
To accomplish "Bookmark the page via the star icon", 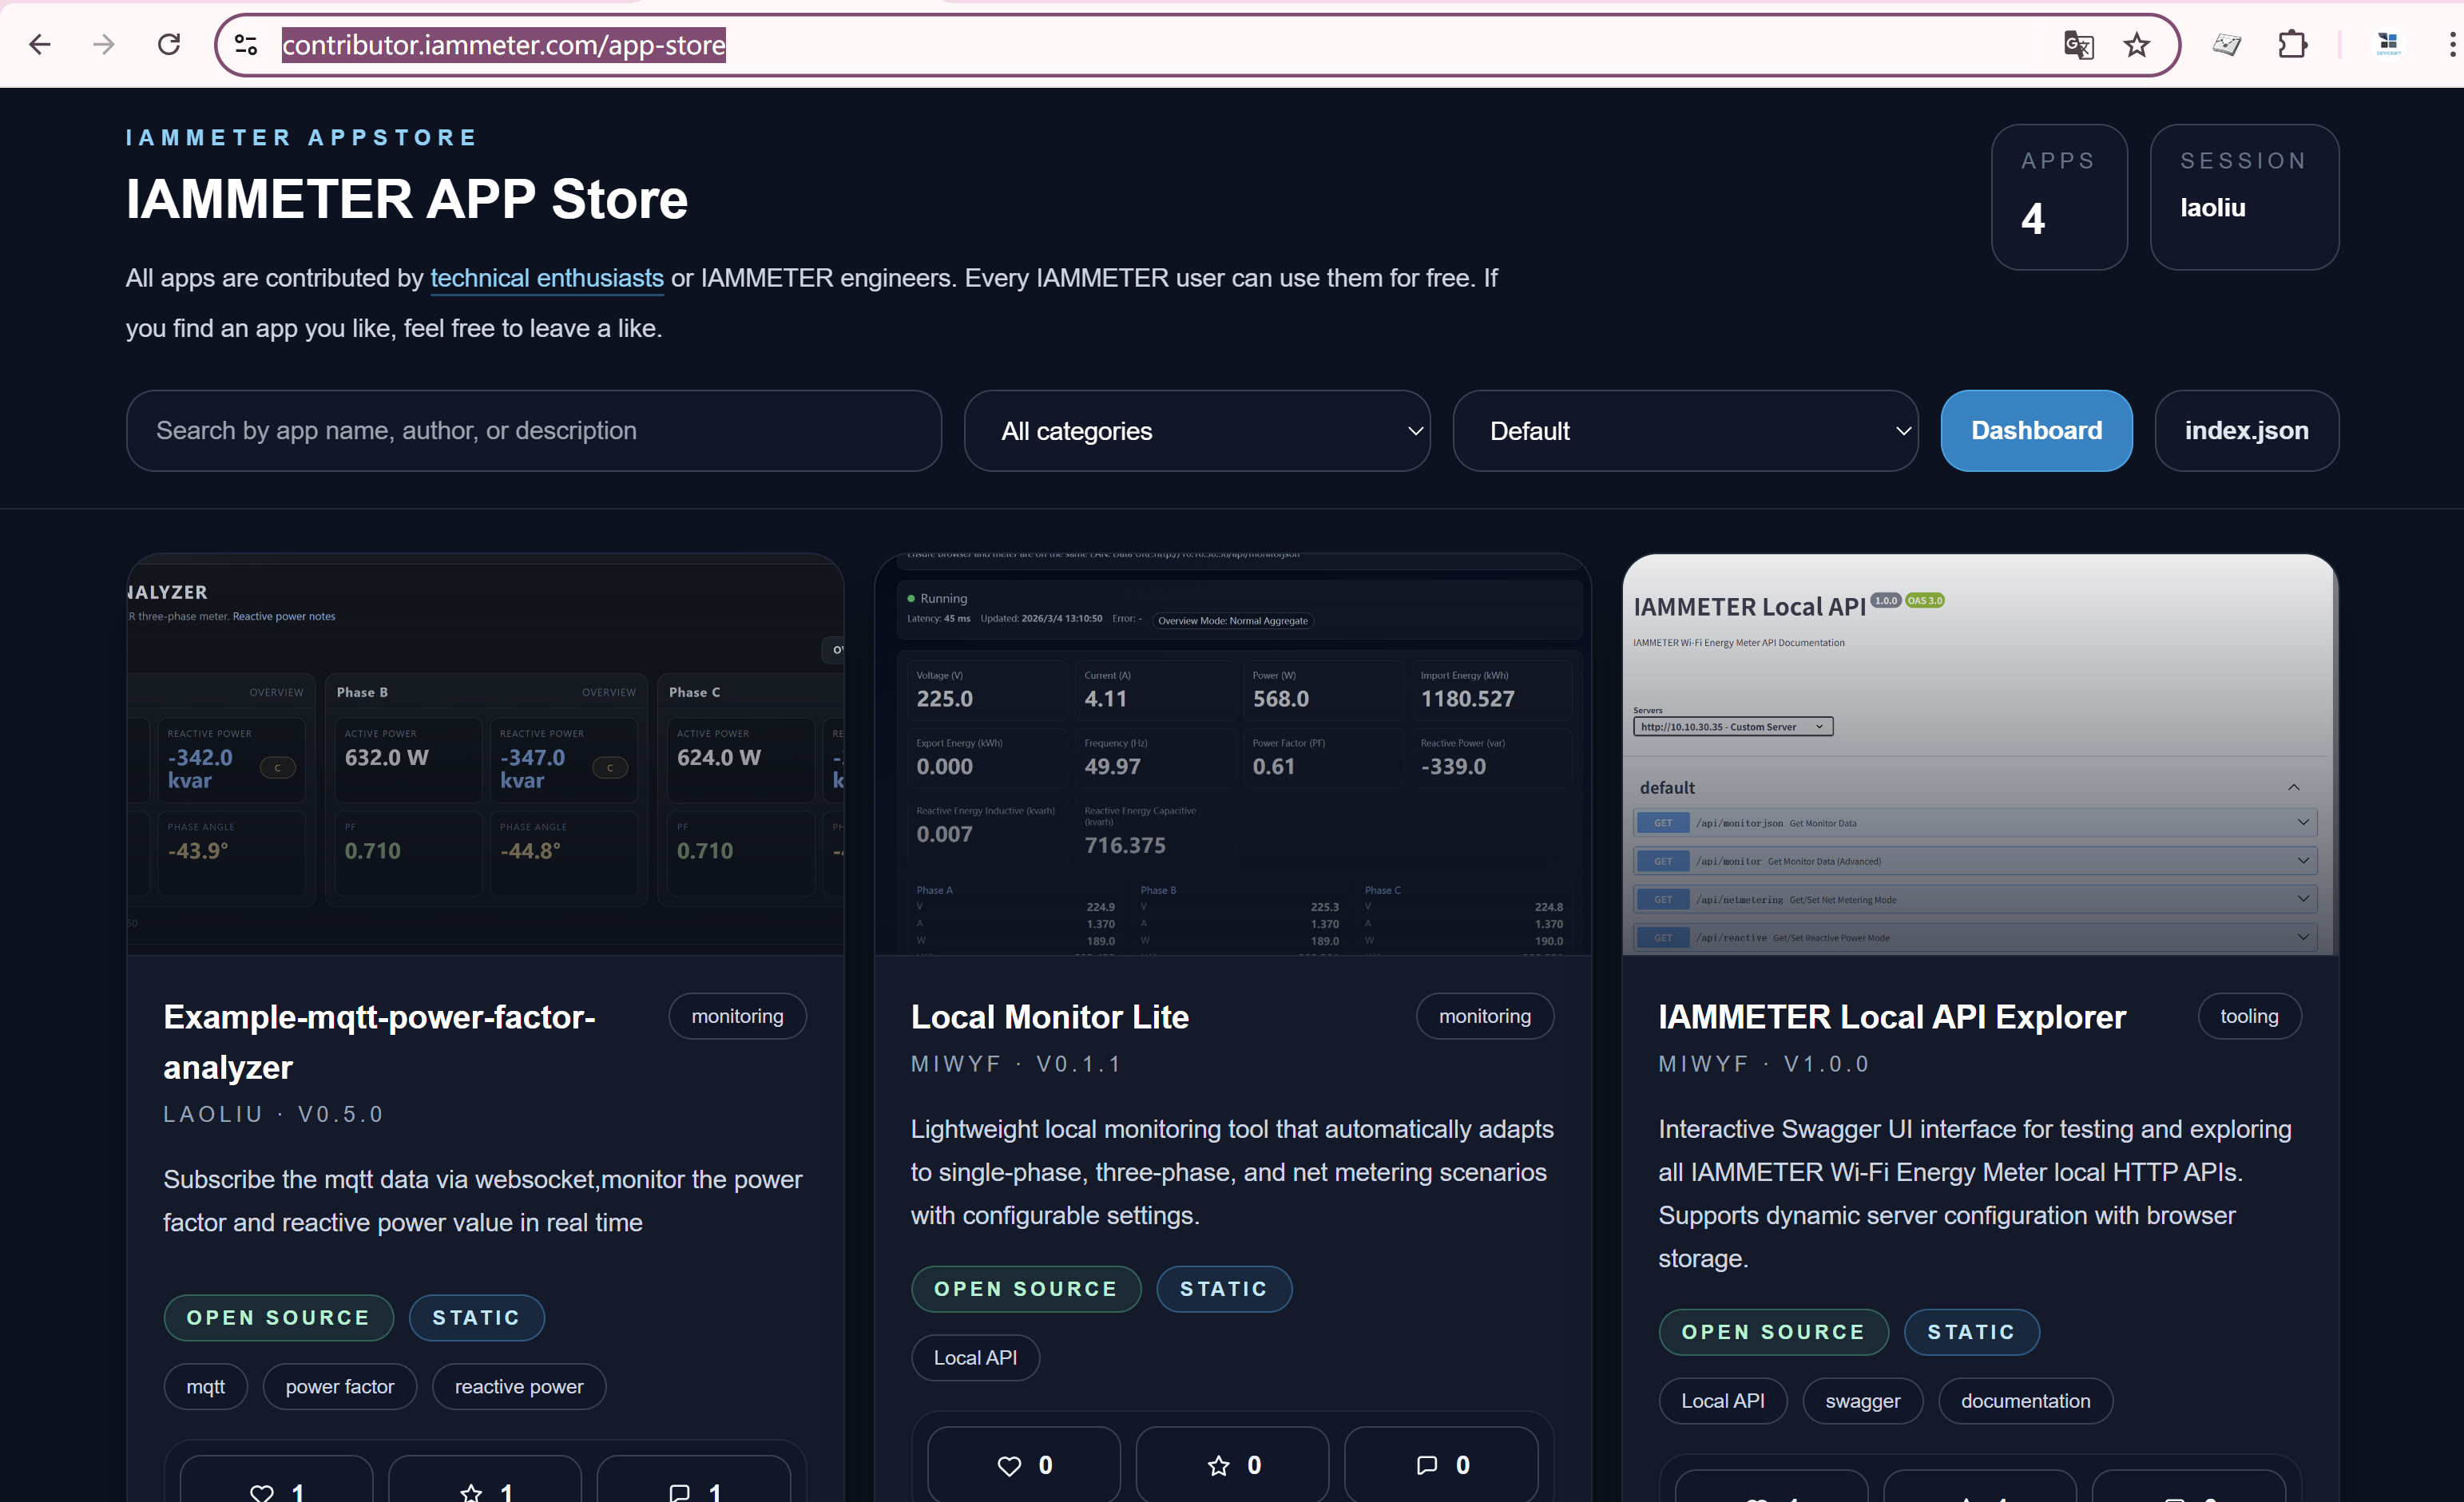I will coord(2136,44).
